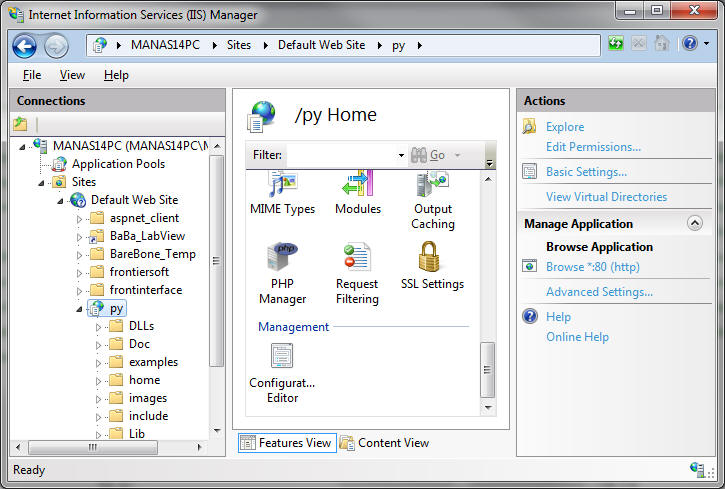The height and width of the screenshot is (489, 725).
Task: Select the include folder in tree
Action: (148, 416)
